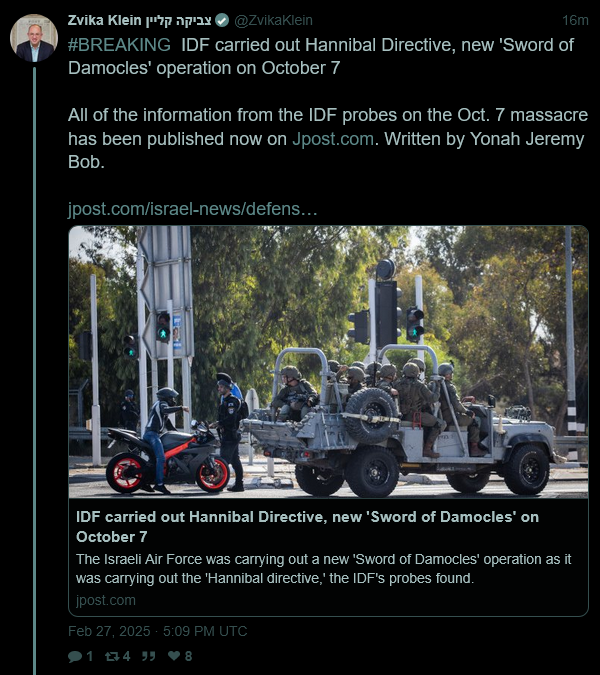Click the reply count number 1
Image resolution: width=600 pixels, height=675 pixels.
tap(90, 656)
